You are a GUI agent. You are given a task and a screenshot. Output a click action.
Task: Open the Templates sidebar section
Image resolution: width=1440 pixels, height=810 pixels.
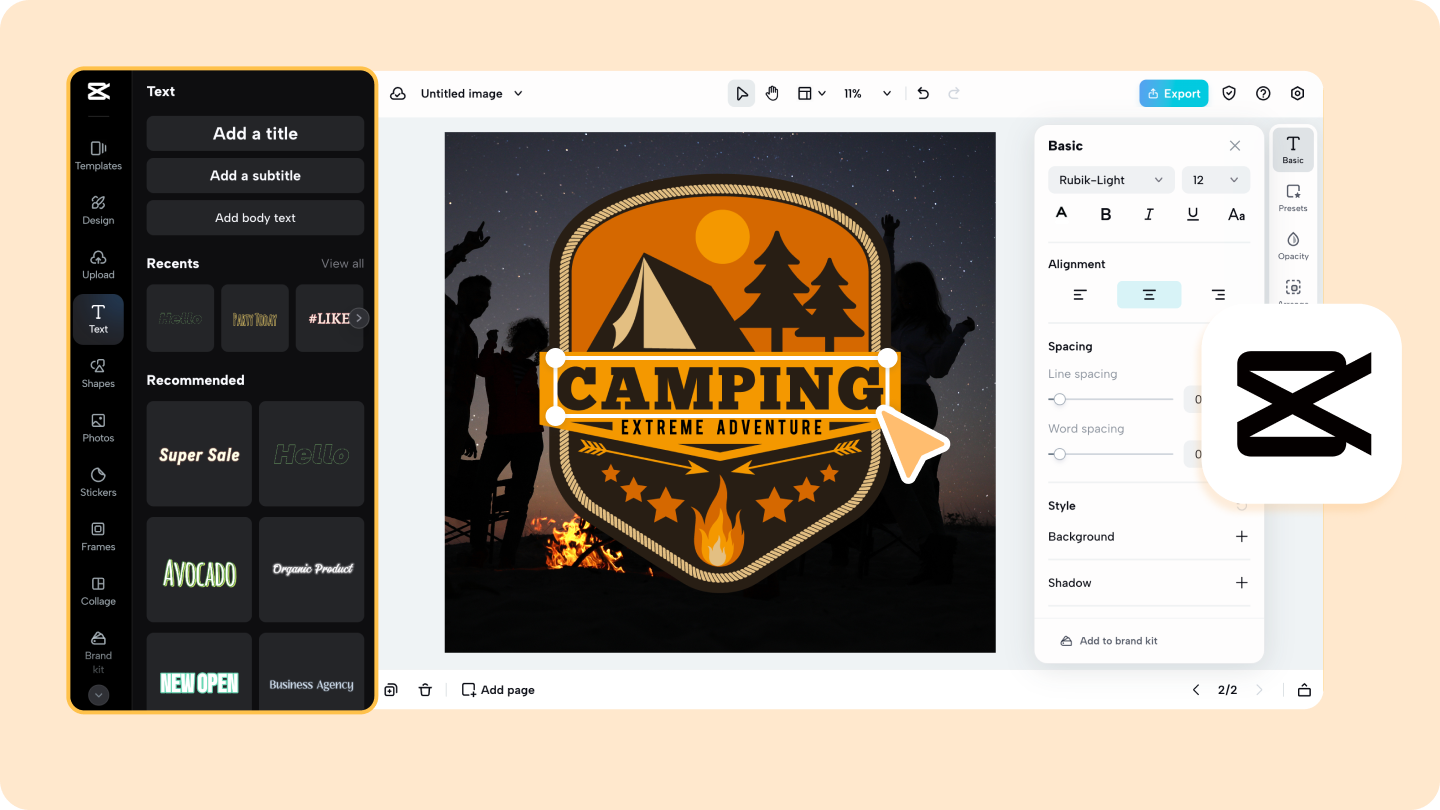[x=98, y=155]
